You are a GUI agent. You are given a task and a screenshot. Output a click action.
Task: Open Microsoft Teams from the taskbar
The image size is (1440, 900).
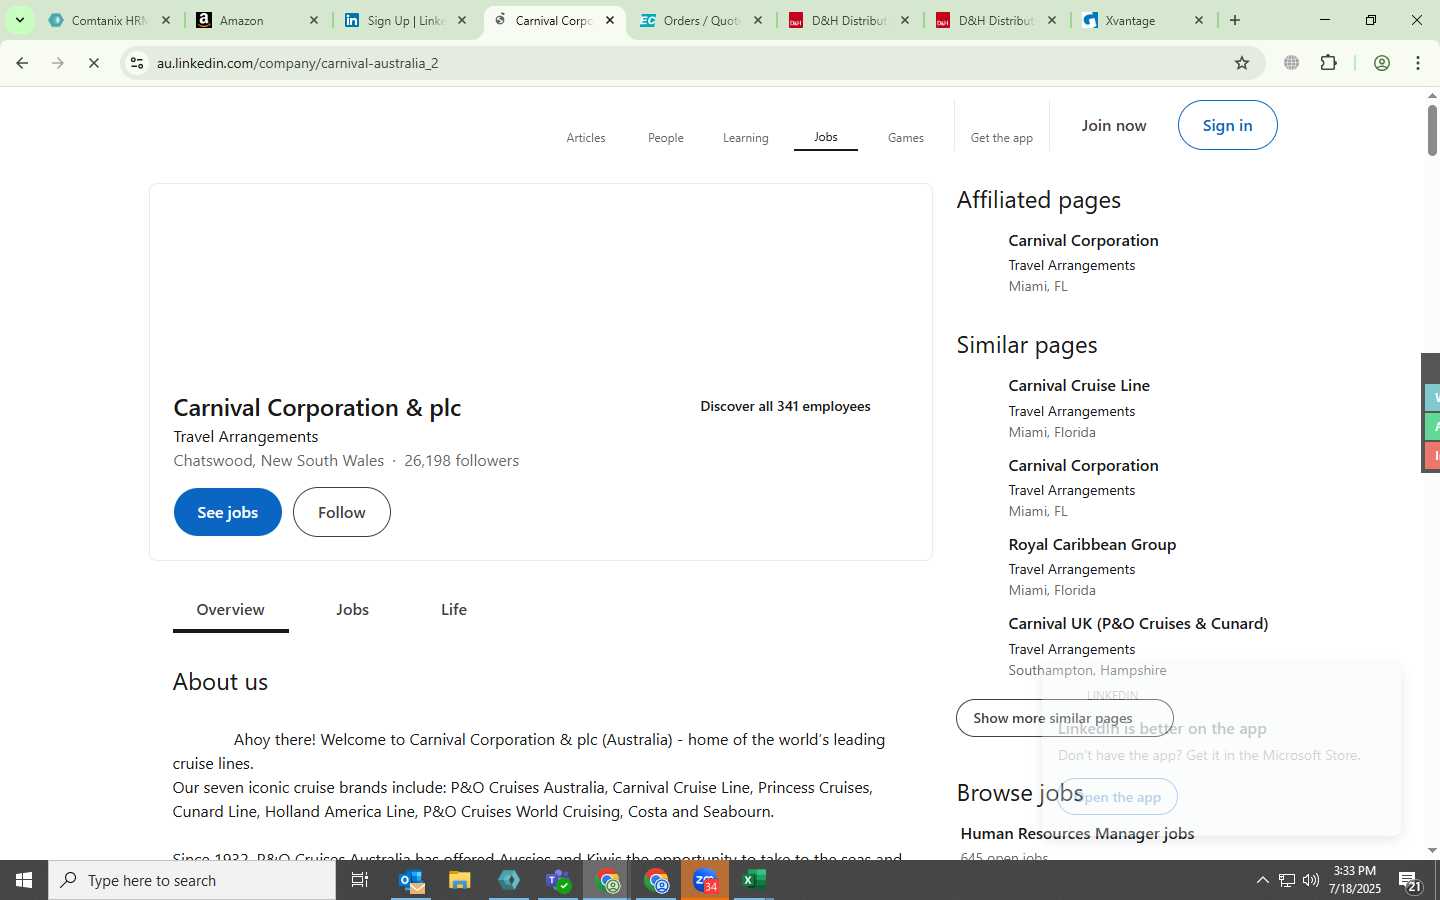pos(558,880)
